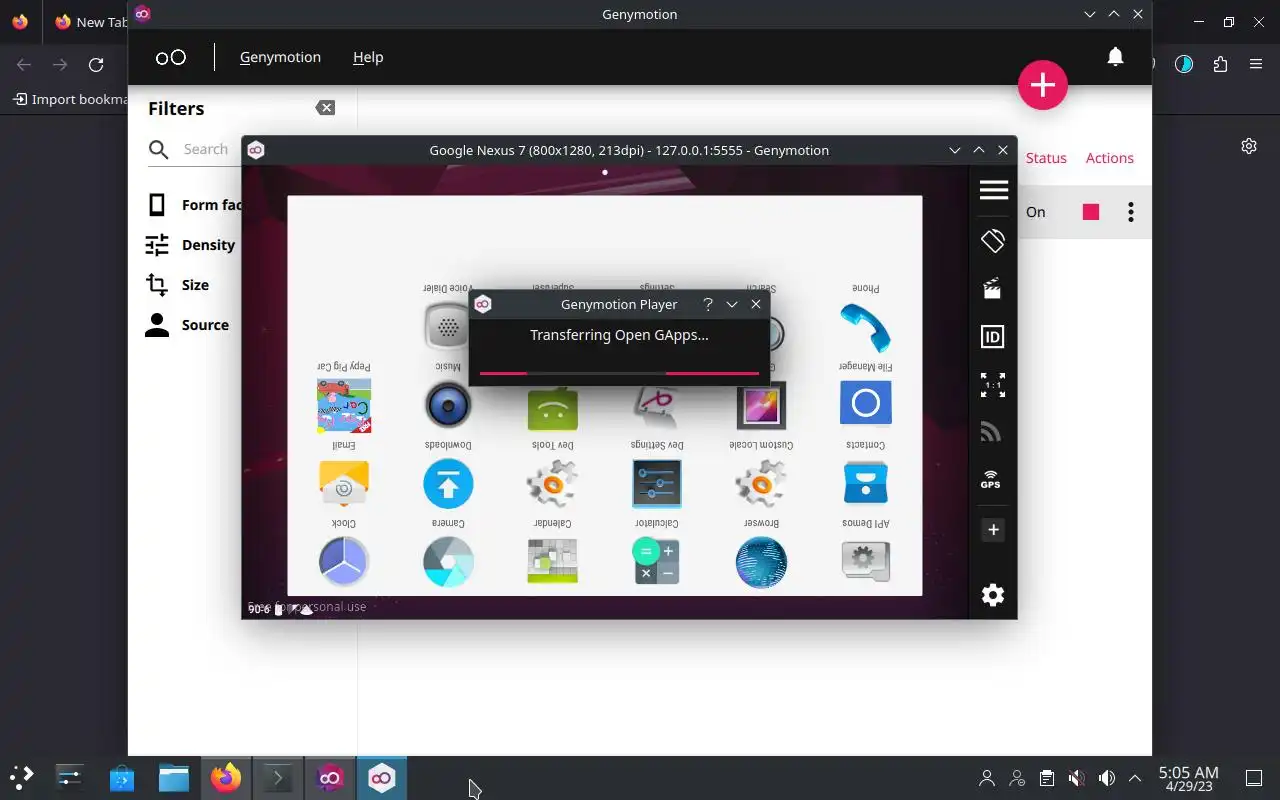1280x800 pixels.
Task: Select the New Tab tab in Firefox
Action: (90, 21)
